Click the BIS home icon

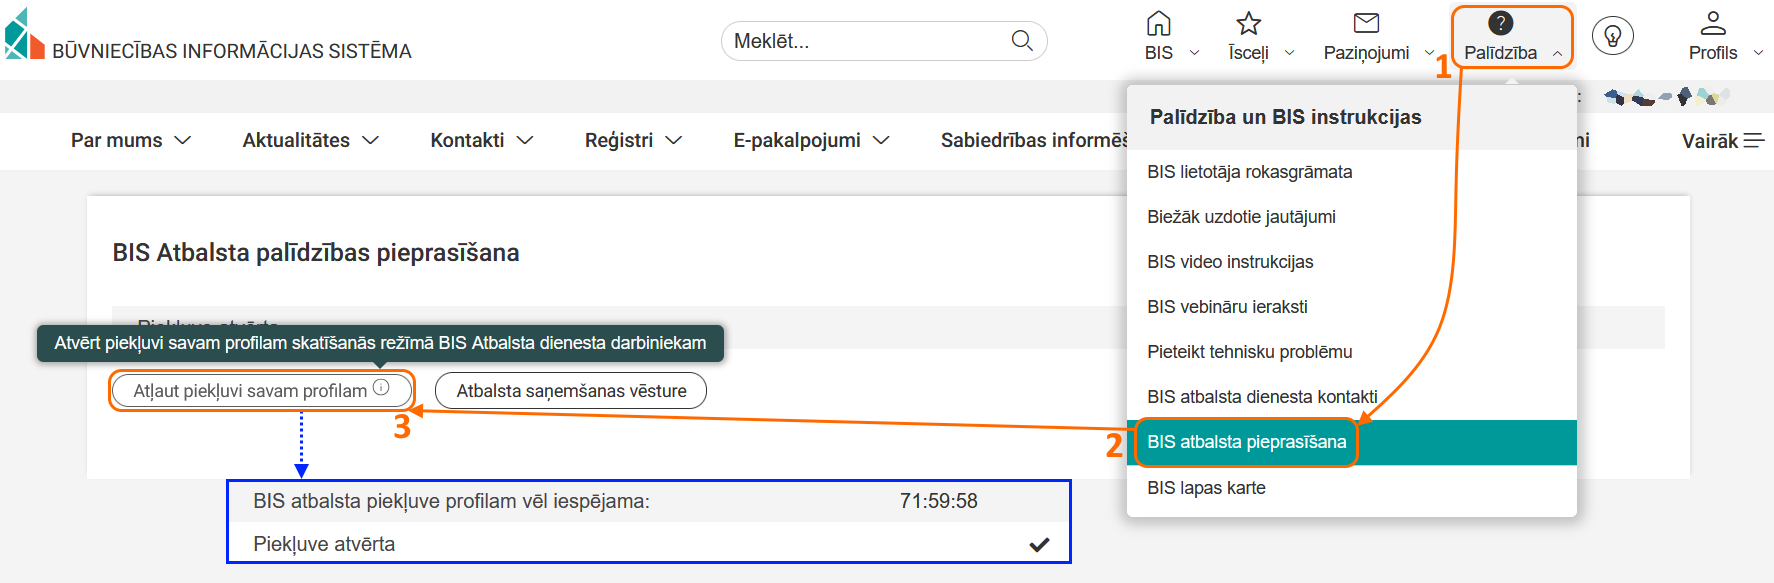pos(1158,23)
